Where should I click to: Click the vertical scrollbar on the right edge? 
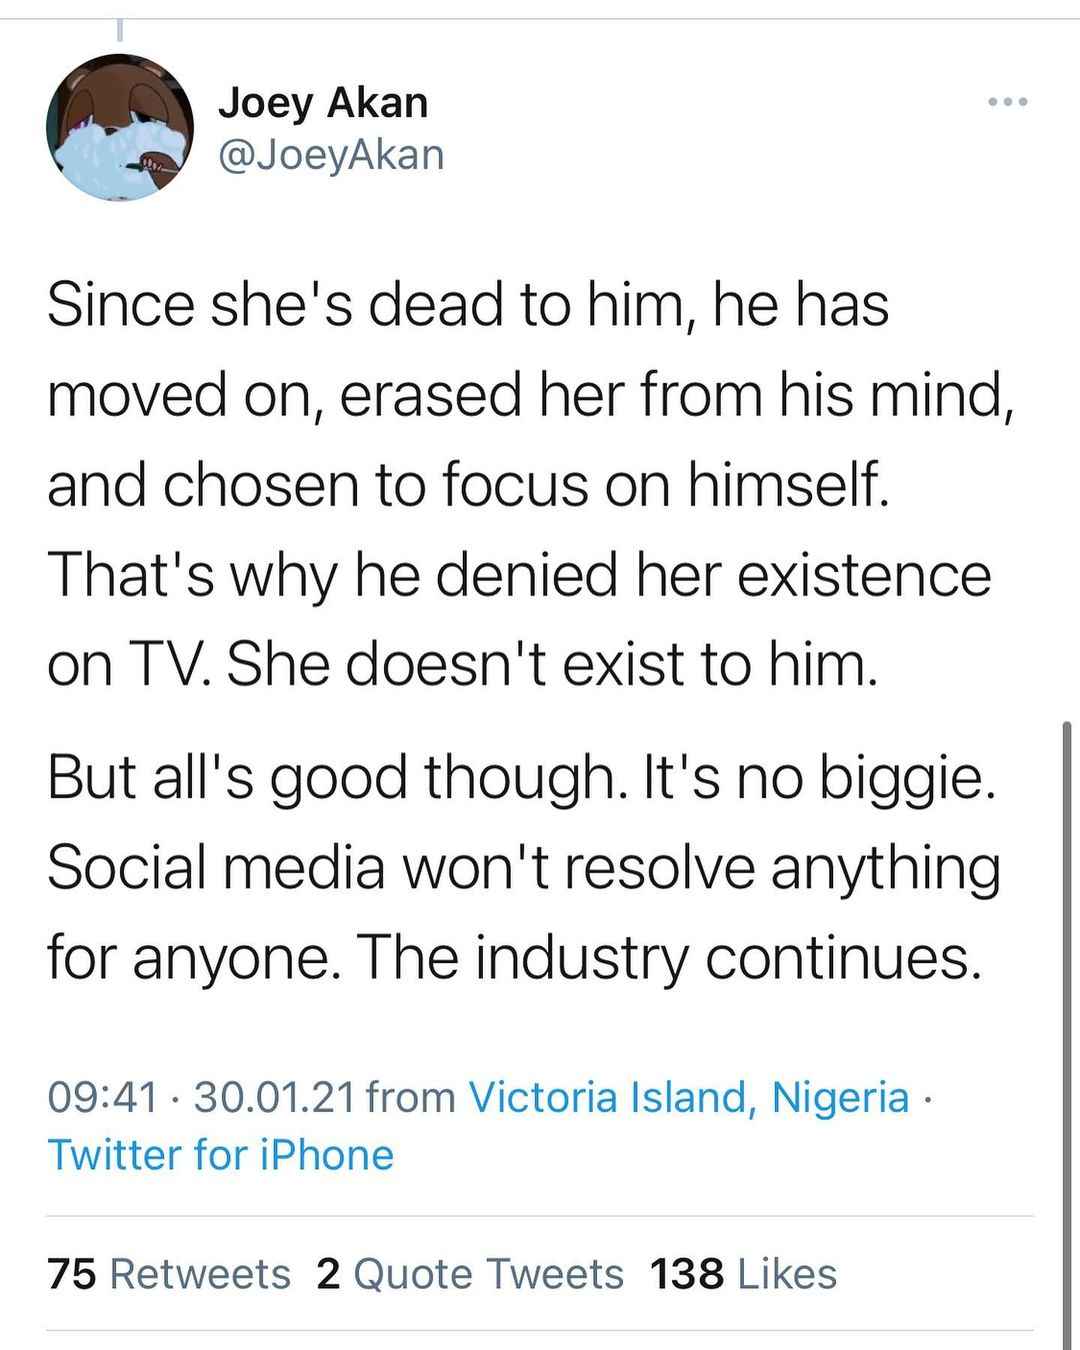coord(1067,1035)
